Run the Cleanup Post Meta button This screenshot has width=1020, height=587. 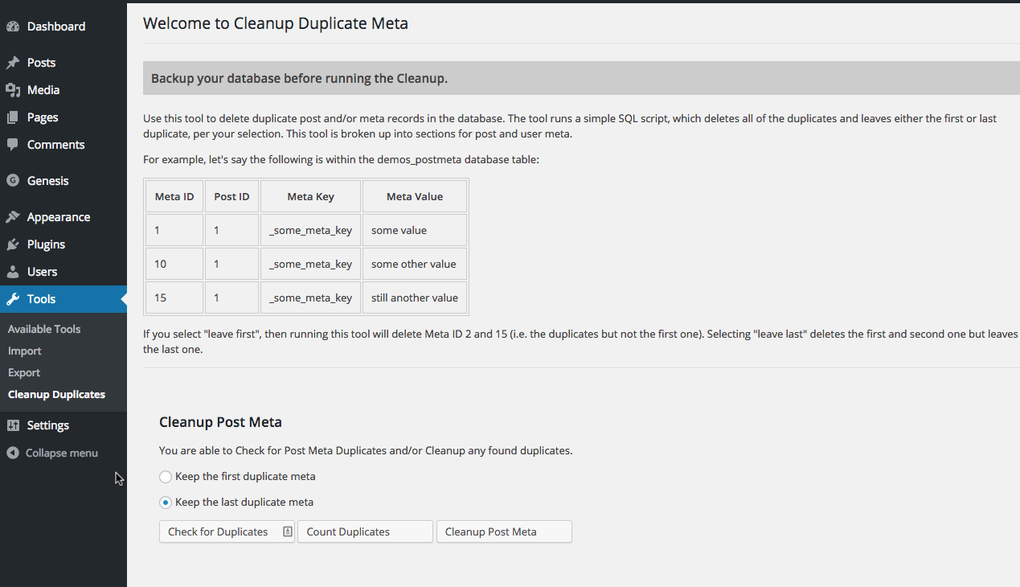coord(504,532)
